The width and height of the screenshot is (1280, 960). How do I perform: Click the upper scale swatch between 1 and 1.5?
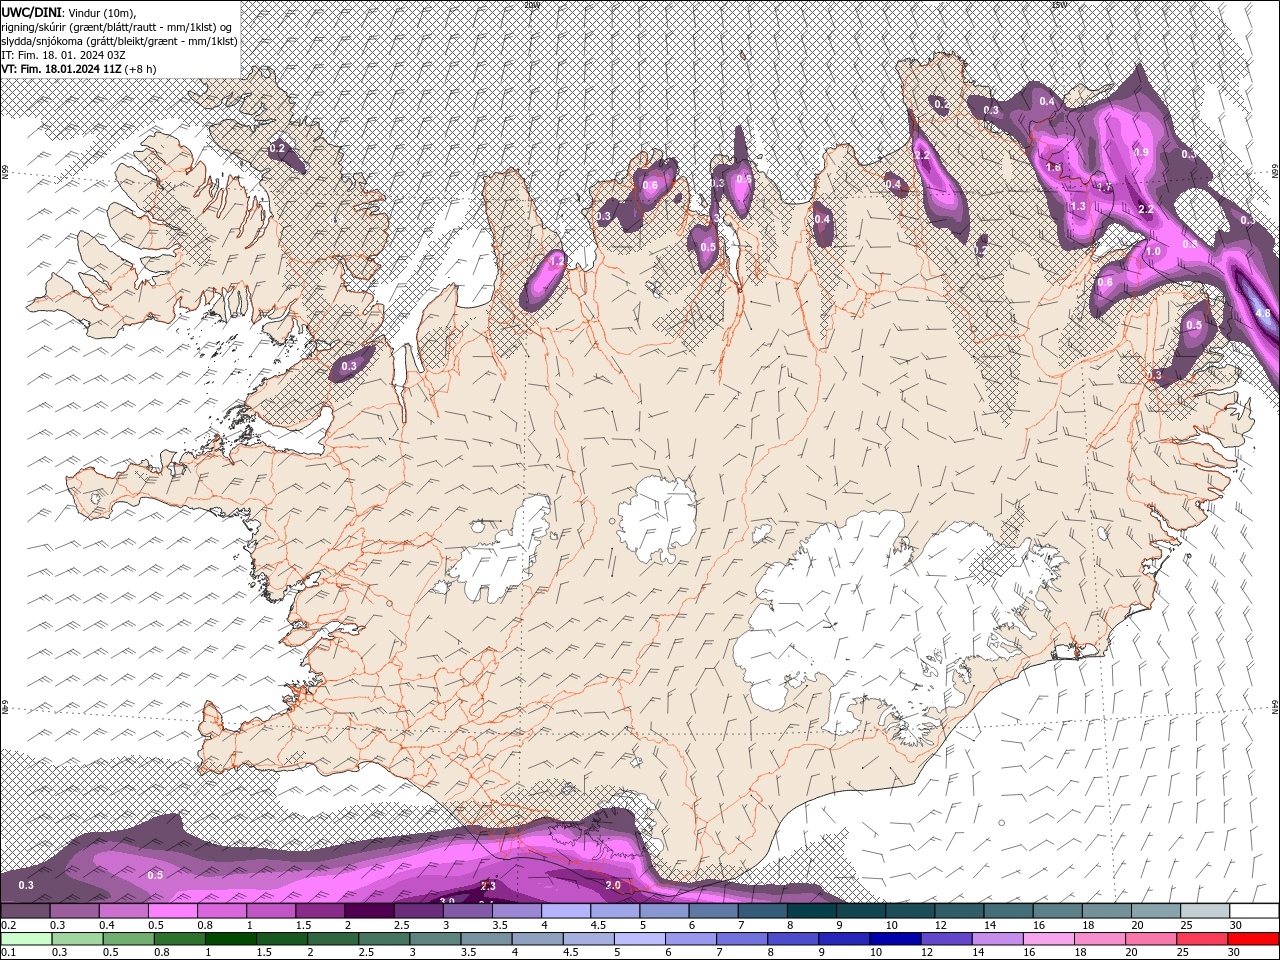(x=271, y=911)
